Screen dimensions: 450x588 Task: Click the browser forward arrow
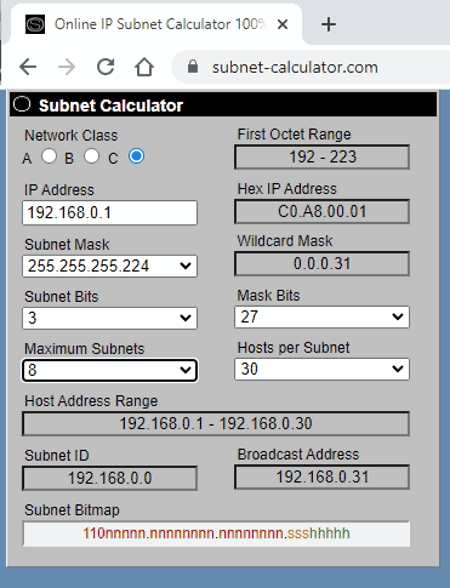pyautogui.click(x=67, y=68)
